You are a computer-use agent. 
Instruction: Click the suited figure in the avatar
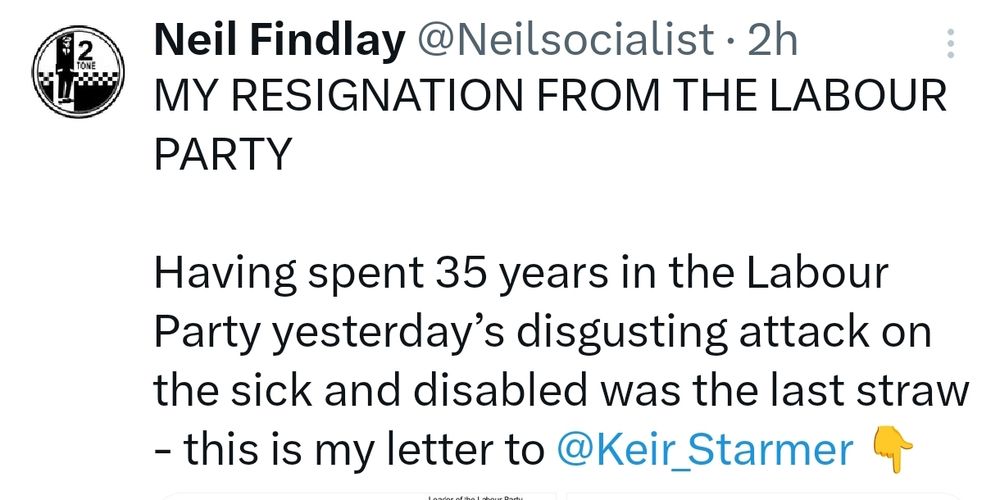[x=64, y=68]
